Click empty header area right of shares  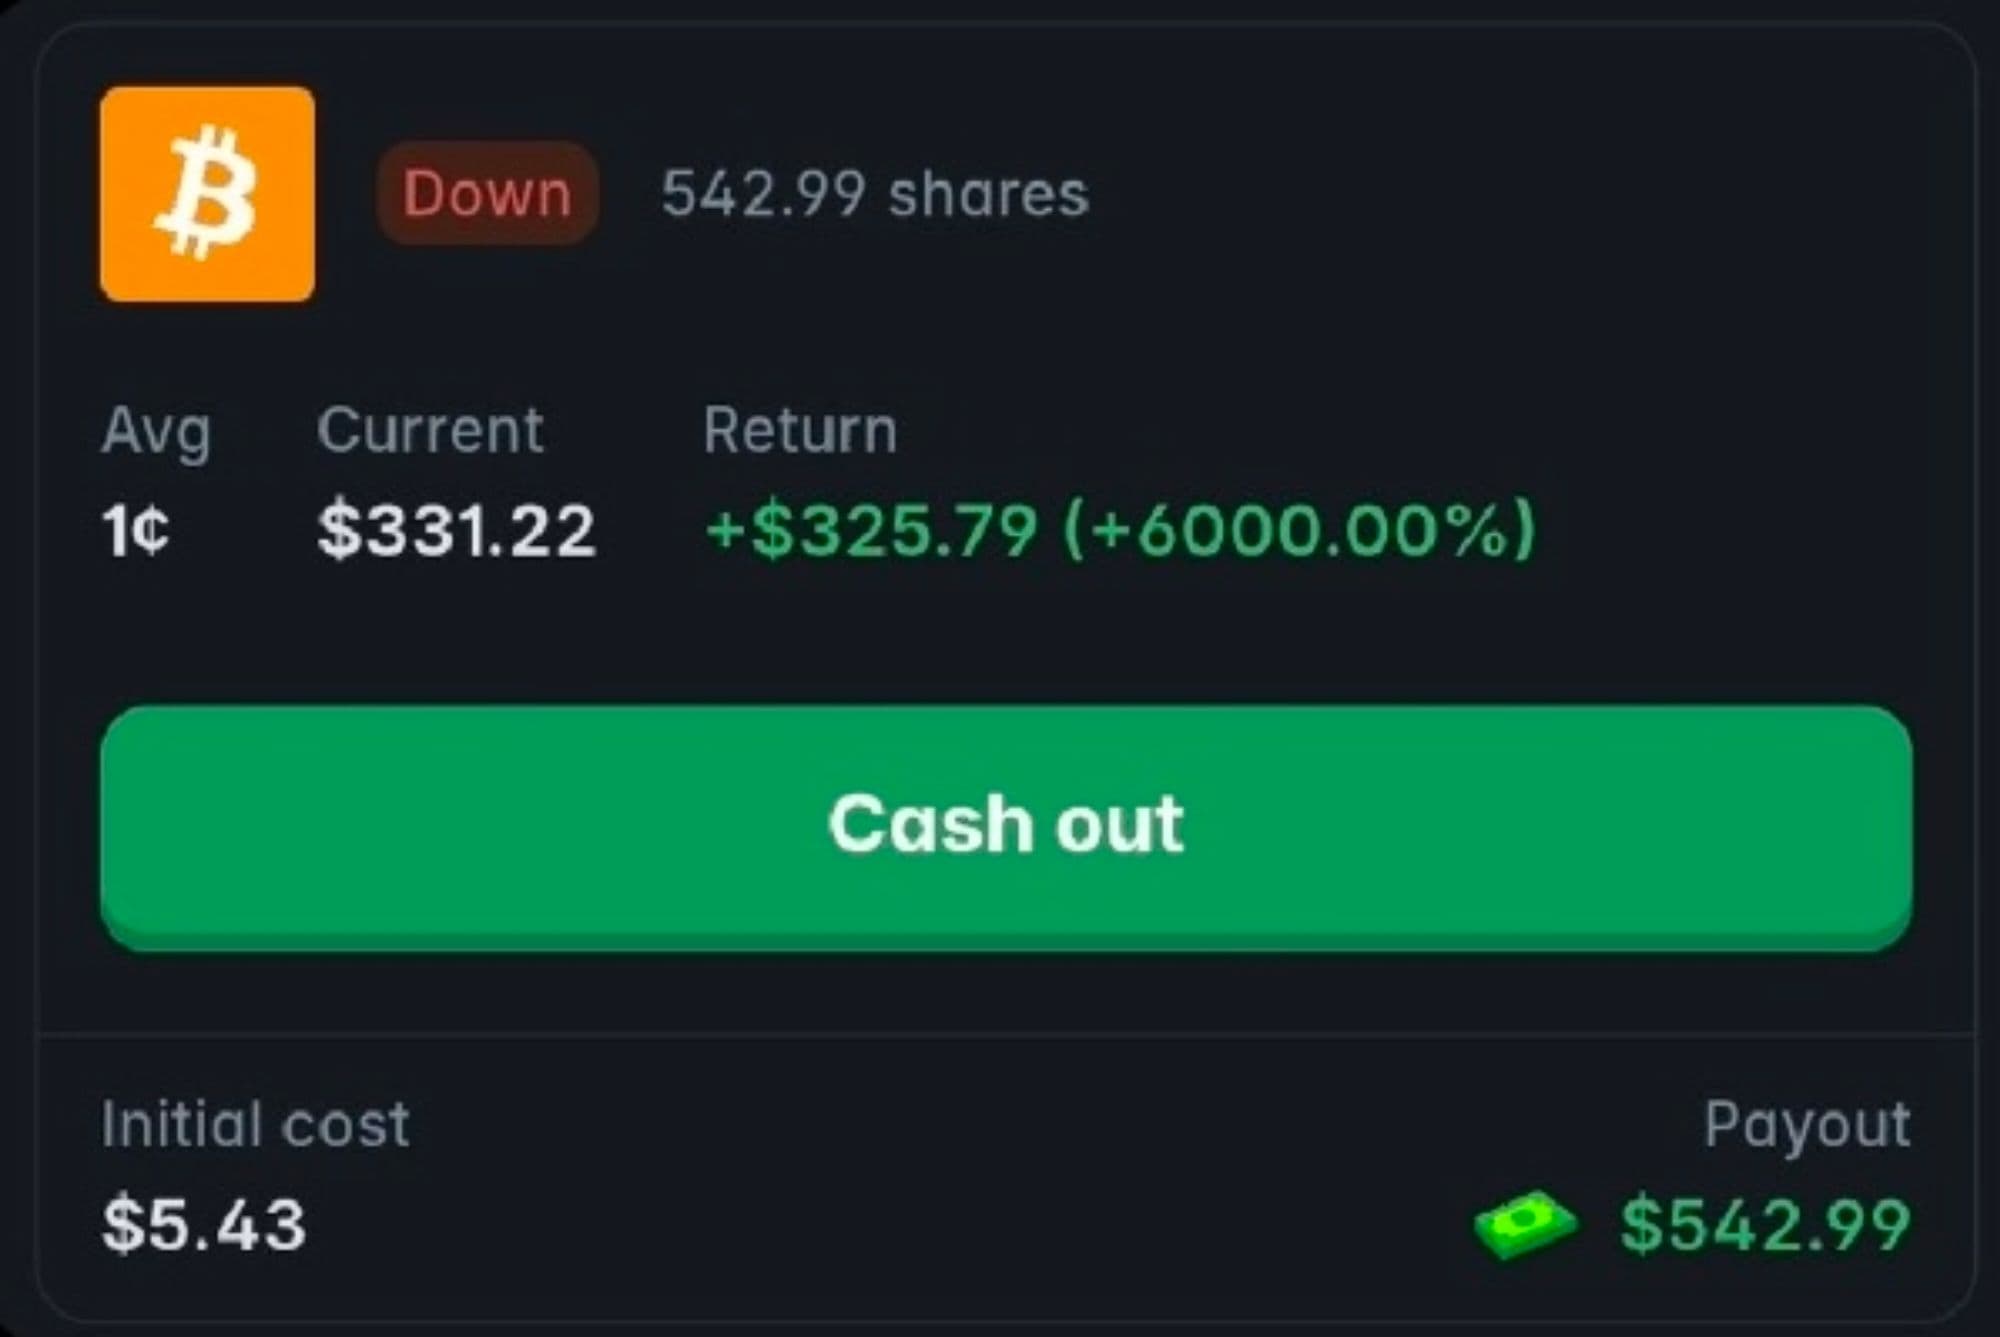point(1500,193)
